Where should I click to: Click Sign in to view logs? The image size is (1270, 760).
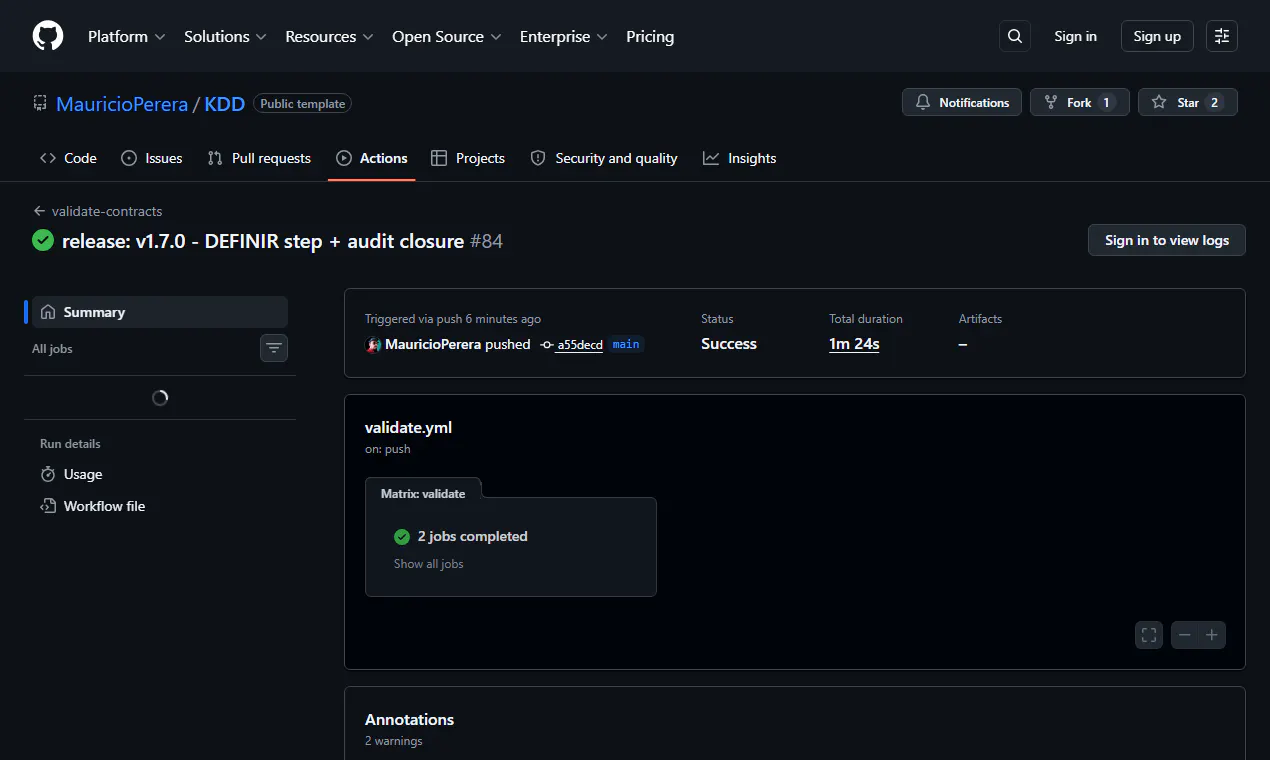1166,240
